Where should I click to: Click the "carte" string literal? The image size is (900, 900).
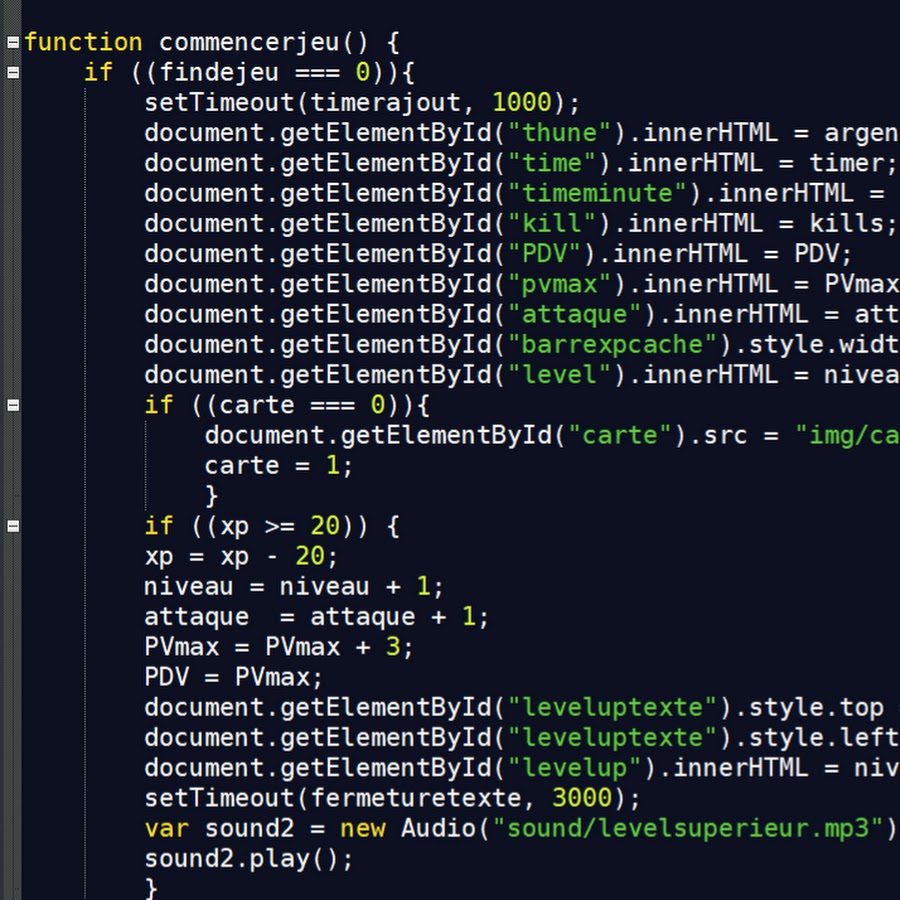(x=620, y=436)
